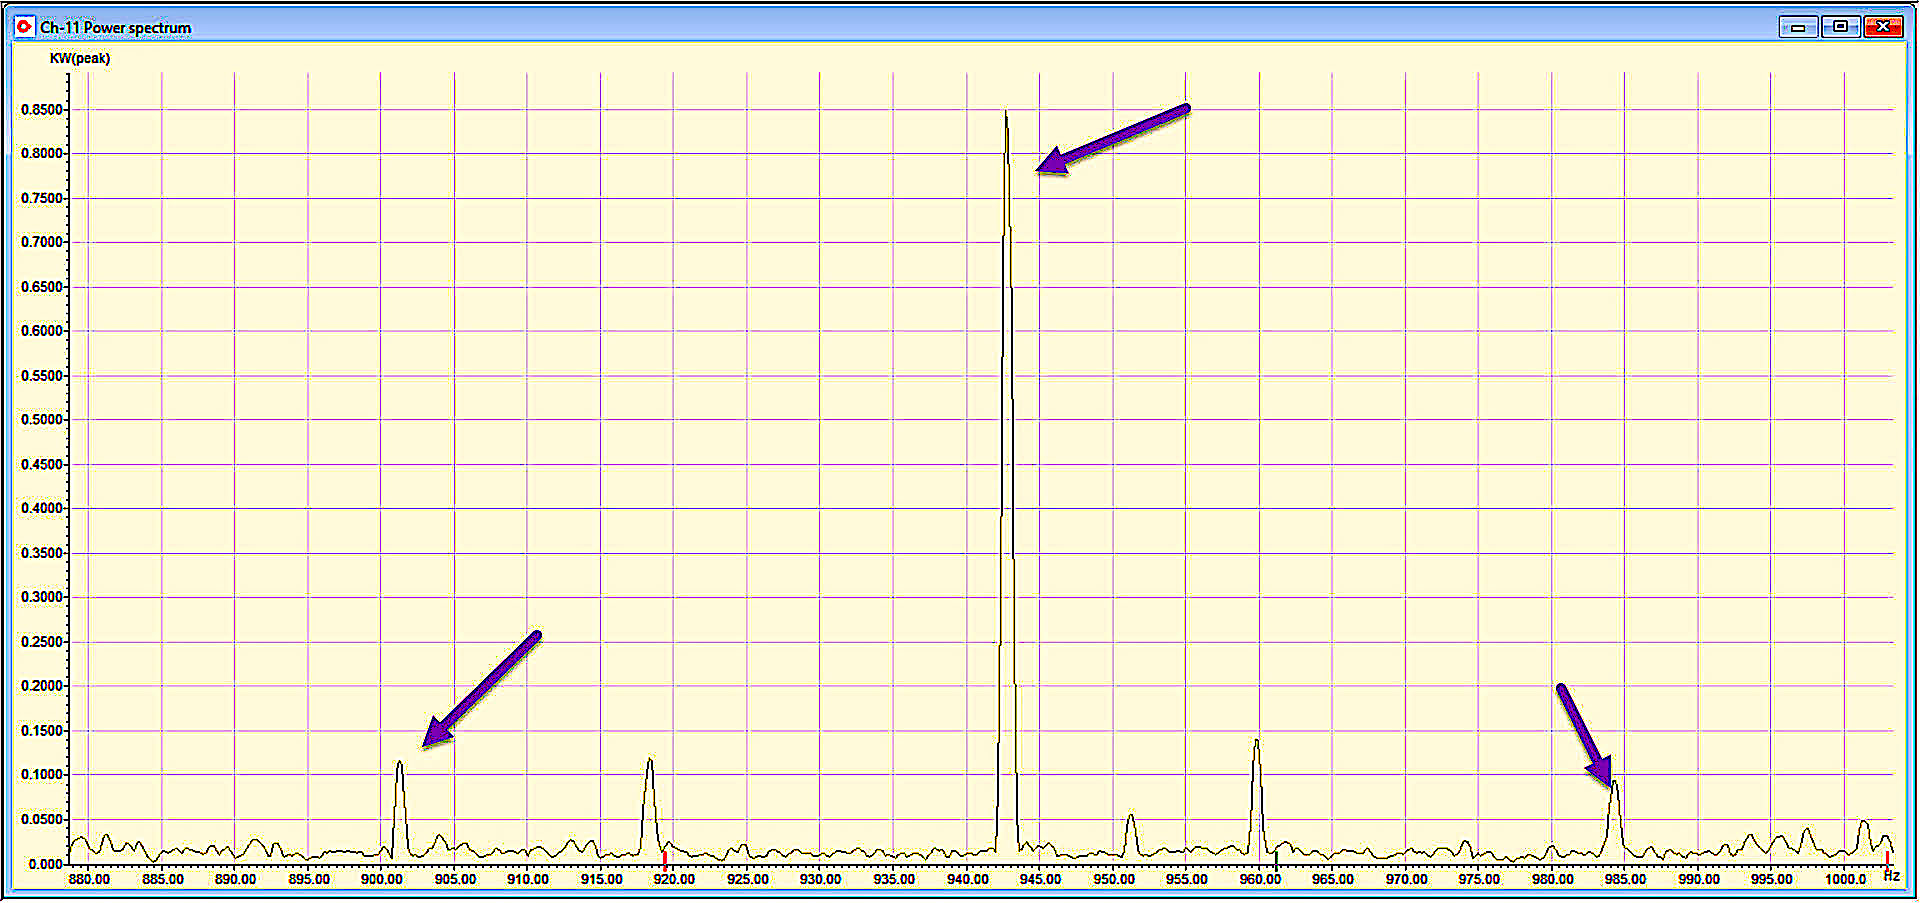Click the small spectrum peak near 951 Hz
The width and height of the screenshot is (1920, 903).
pos(1131,835)
